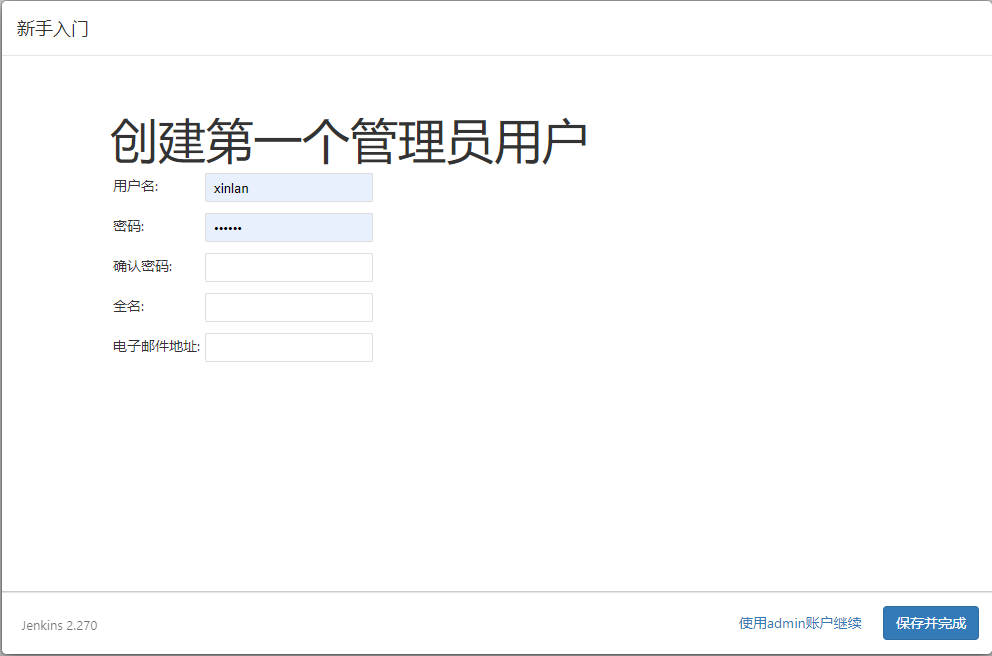The image size is (992, 656).
Task: Click the 新手入门 header text
Action: (51, 28)
